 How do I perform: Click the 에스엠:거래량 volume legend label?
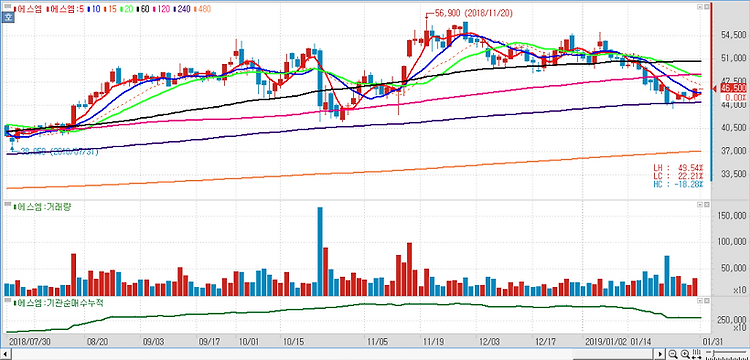(44, 207)
